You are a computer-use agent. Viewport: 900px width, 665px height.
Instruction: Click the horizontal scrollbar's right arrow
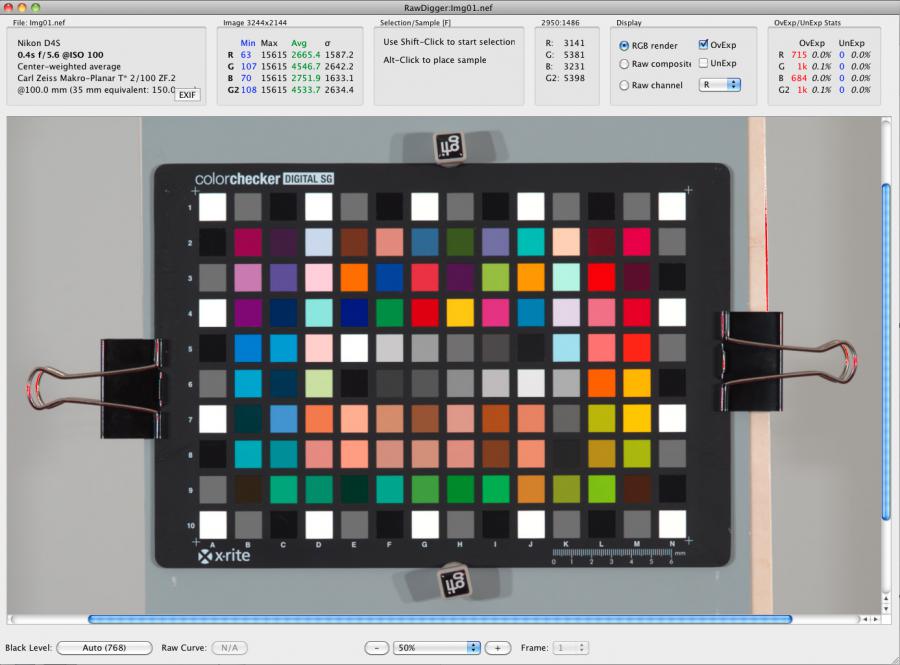point(875,620)
